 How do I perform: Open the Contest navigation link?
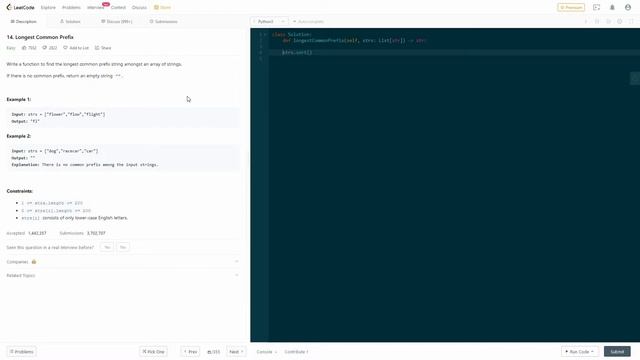(118, 7)
